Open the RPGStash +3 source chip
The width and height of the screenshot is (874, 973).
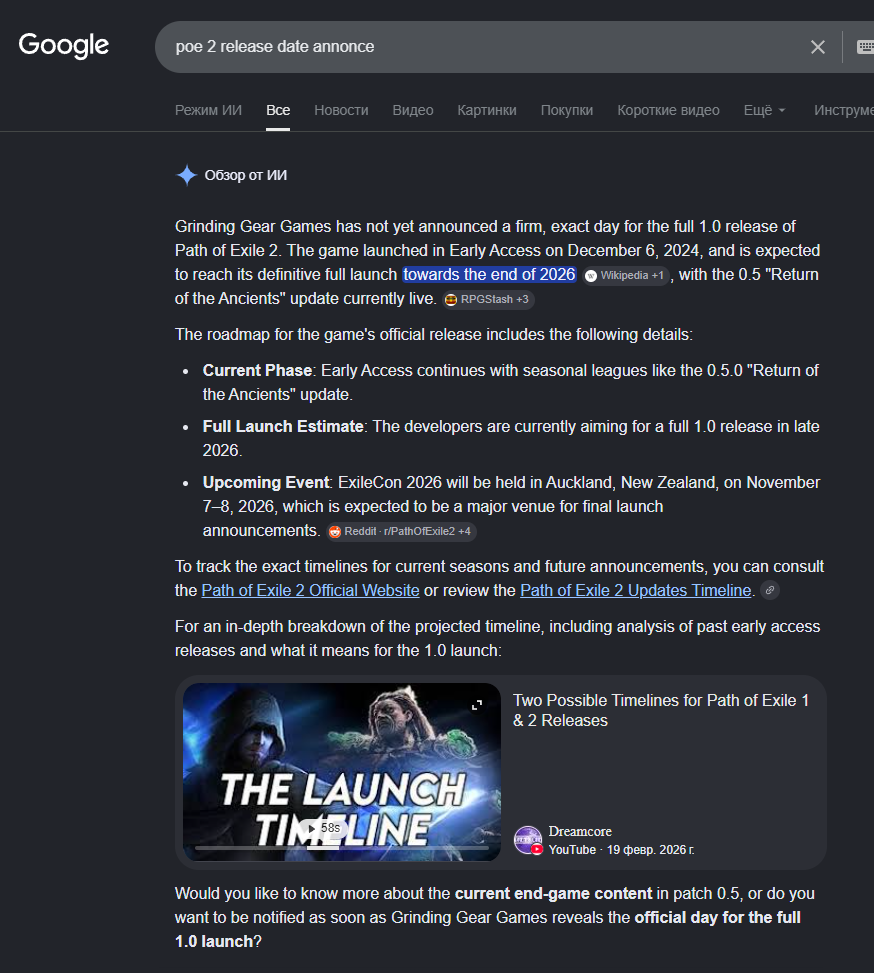pos(488,300)
